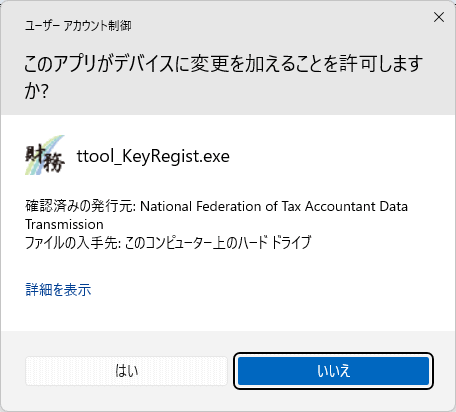The height and width of the screenshot is (412, 456).
Task: Allow changes with the はい button
Action: [126, 371]
